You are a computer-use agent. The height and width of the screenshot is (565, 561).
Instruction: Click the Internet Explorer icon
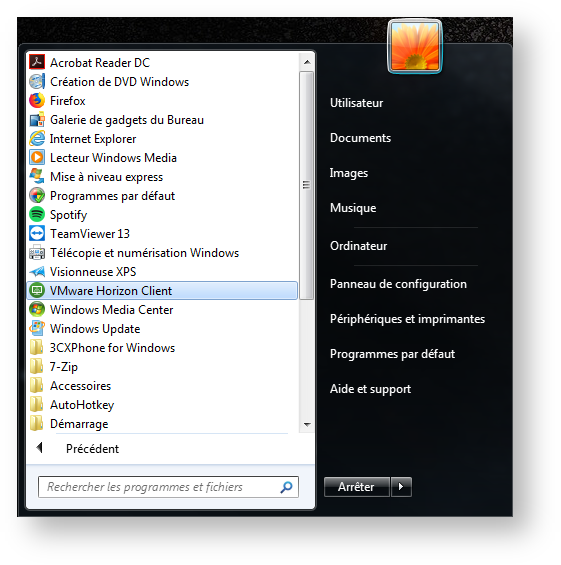point(37,138)
